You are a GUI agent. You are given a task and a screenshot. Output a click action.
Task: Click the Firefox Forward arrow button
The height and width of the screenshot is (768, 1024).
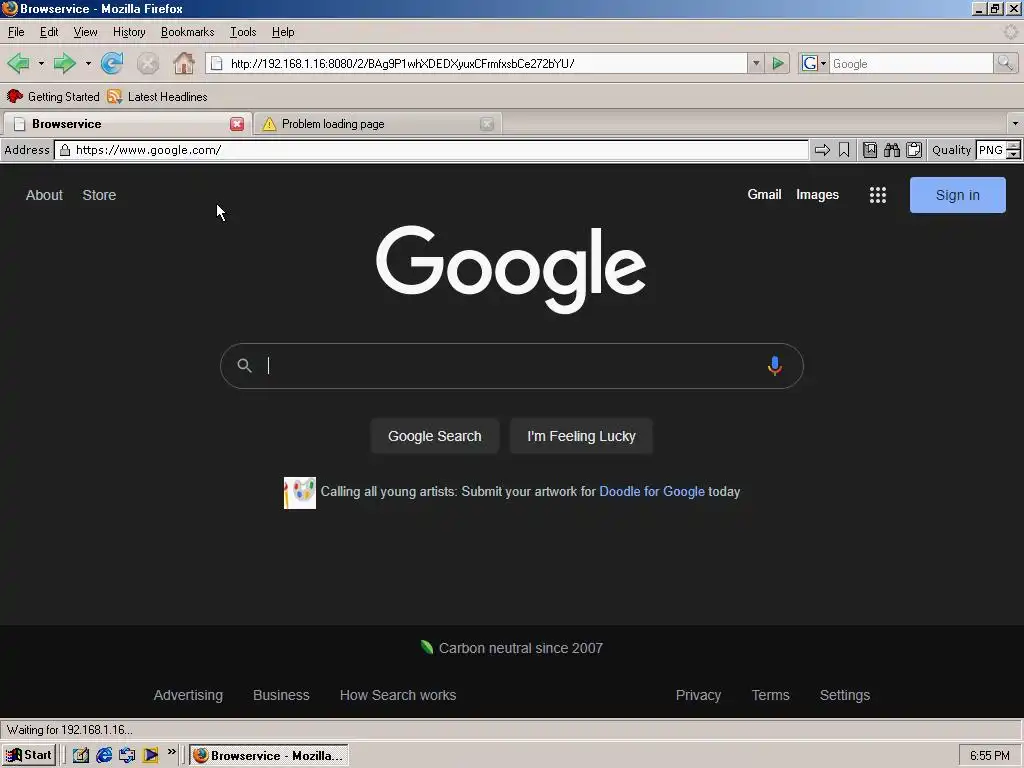tap(64, 63)
